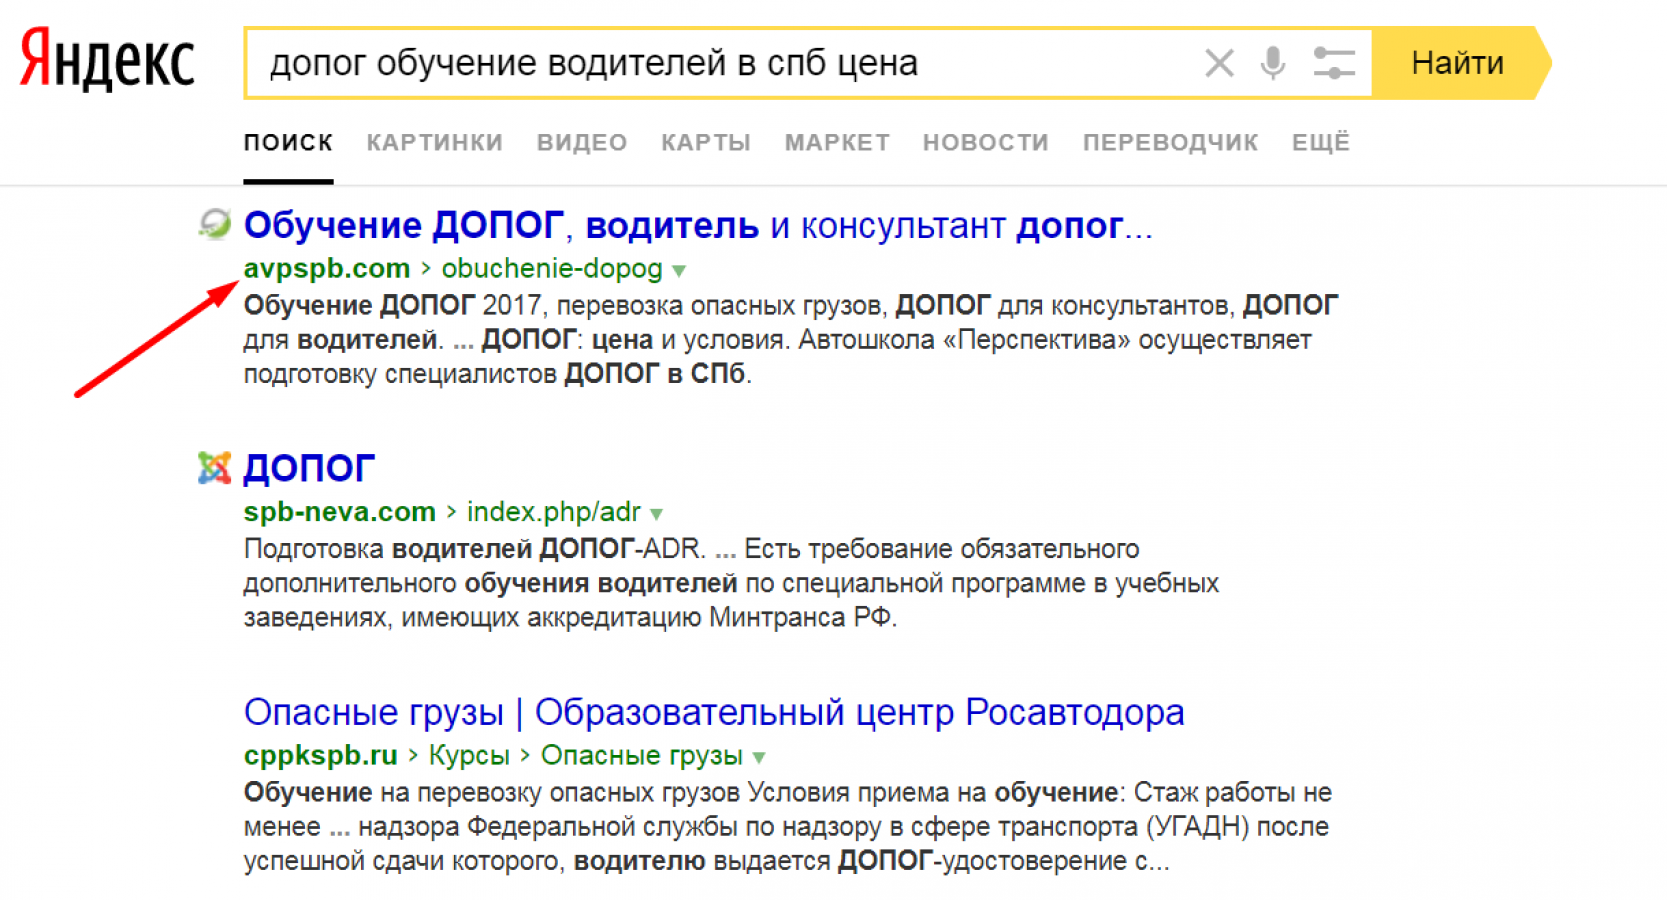Click the avpspb.com result favicon

pyautogui.click(x=214, y=224)
